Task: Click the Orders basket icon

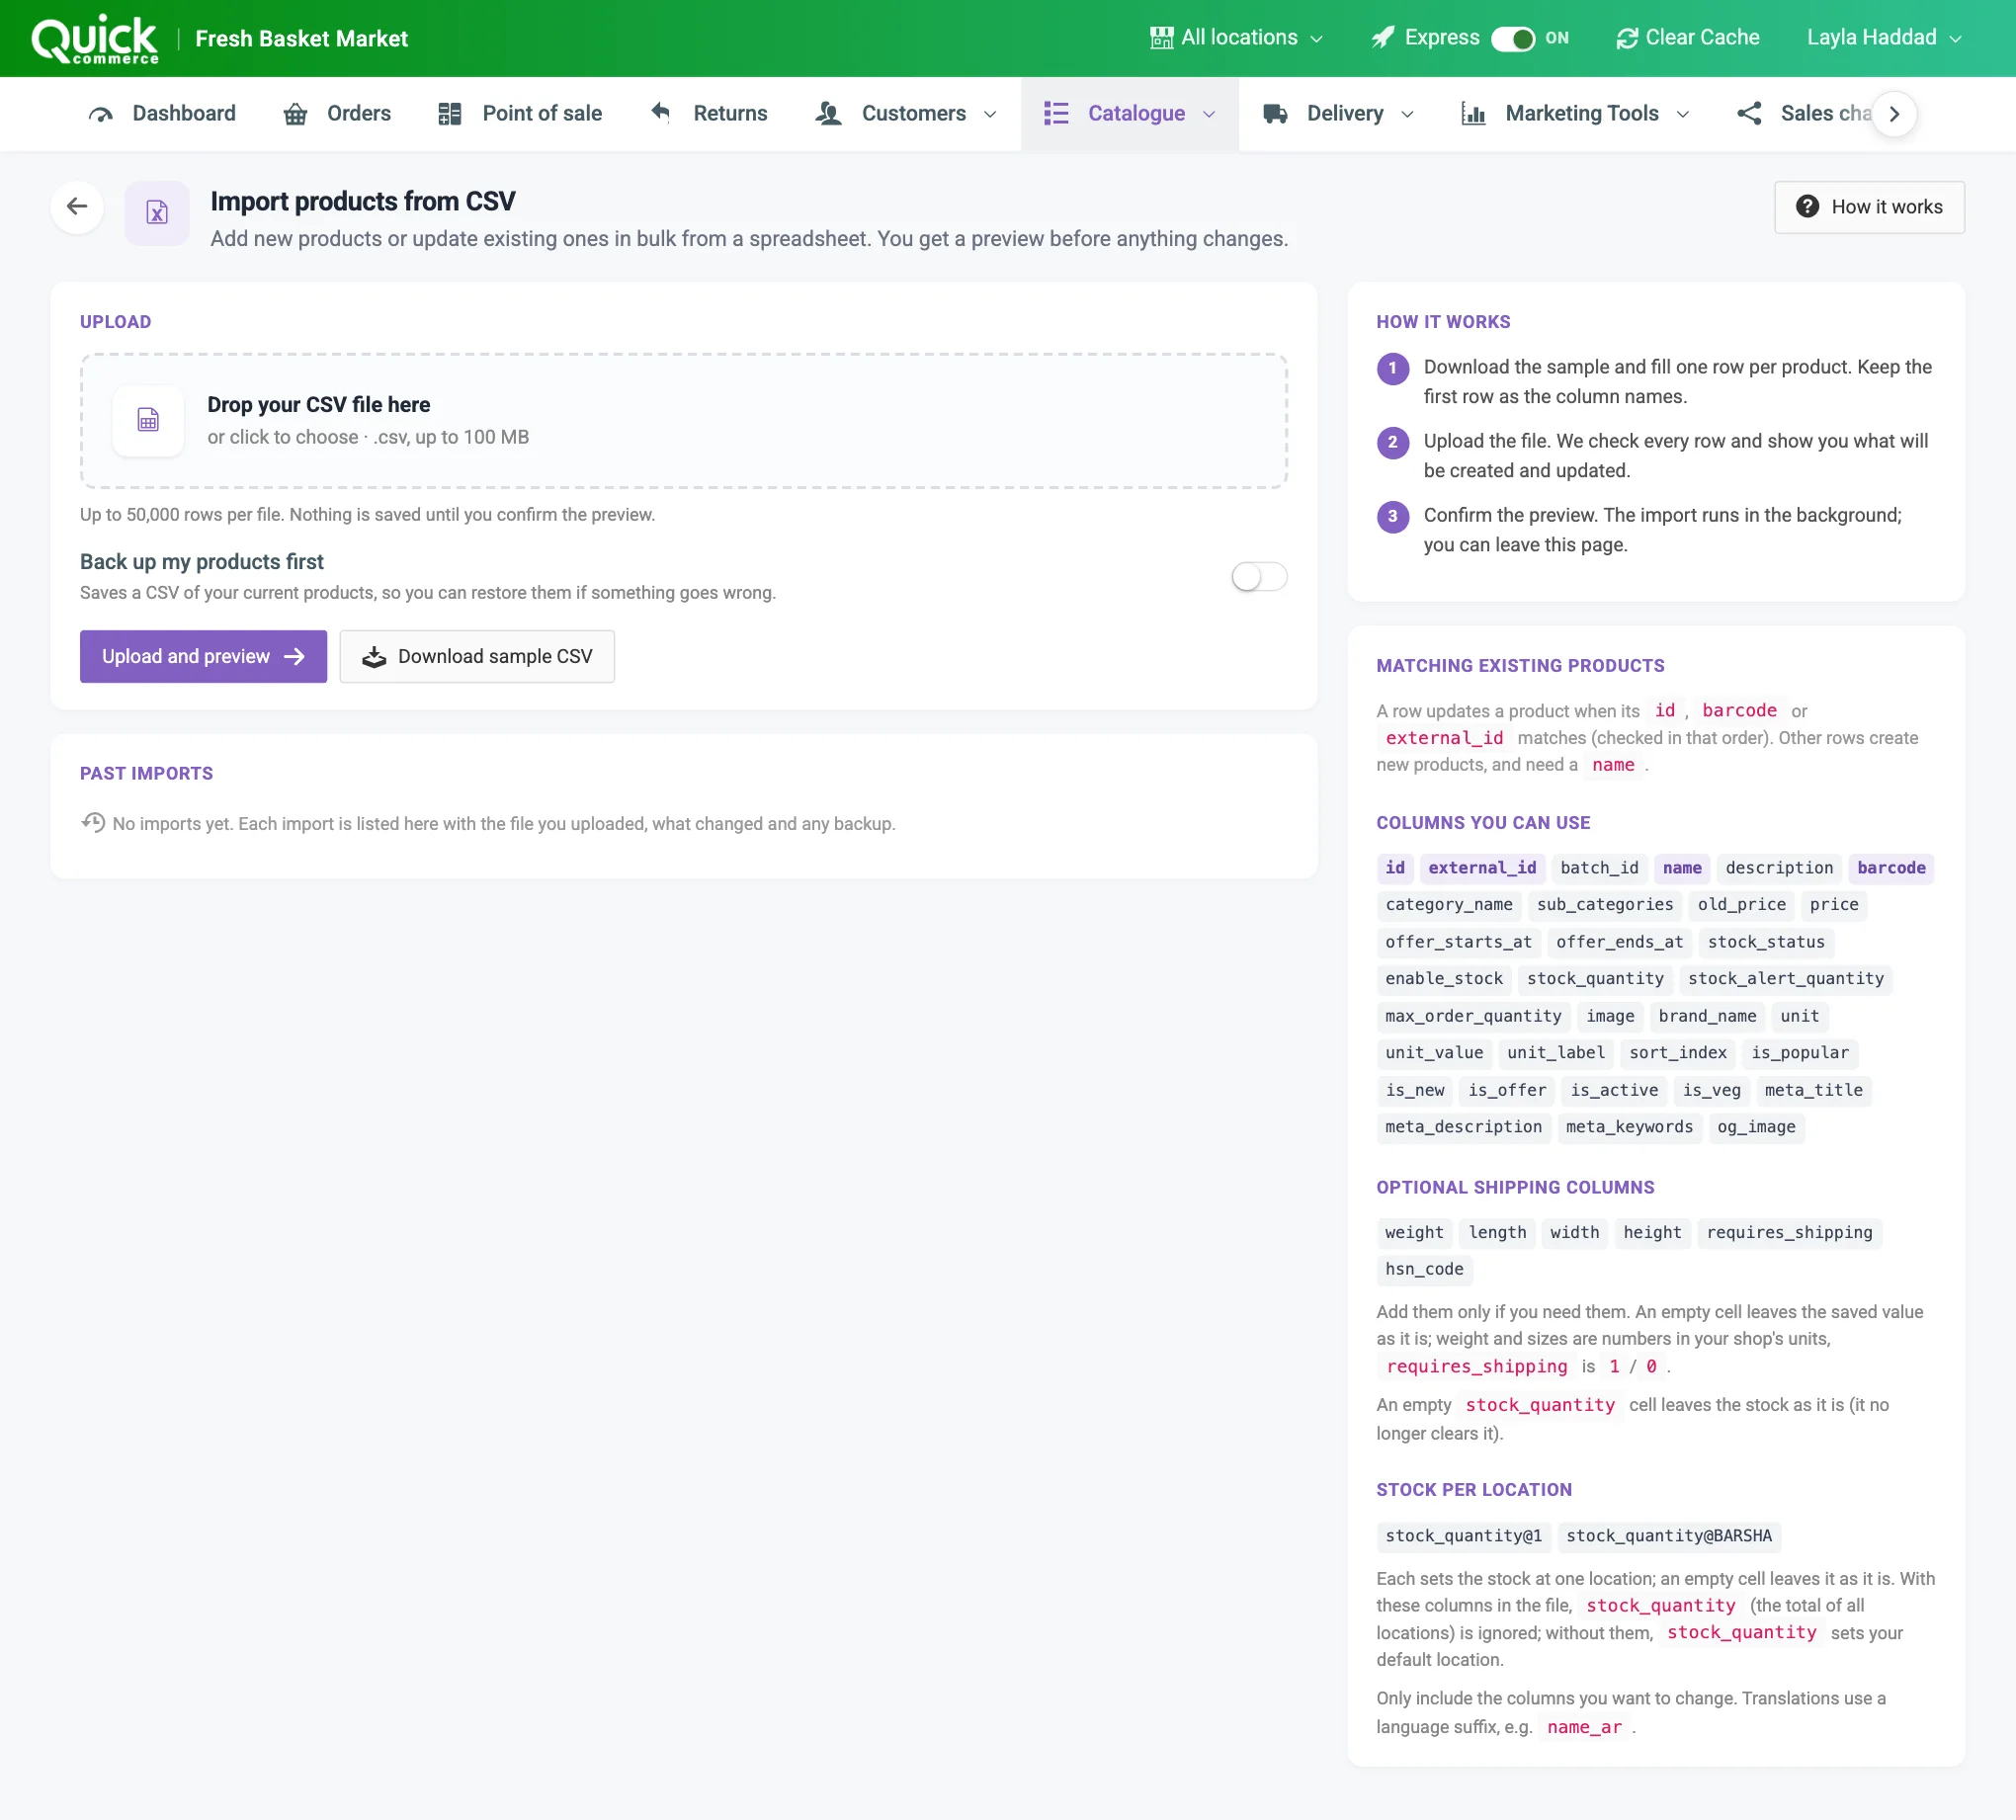Action: coord(295,114)
